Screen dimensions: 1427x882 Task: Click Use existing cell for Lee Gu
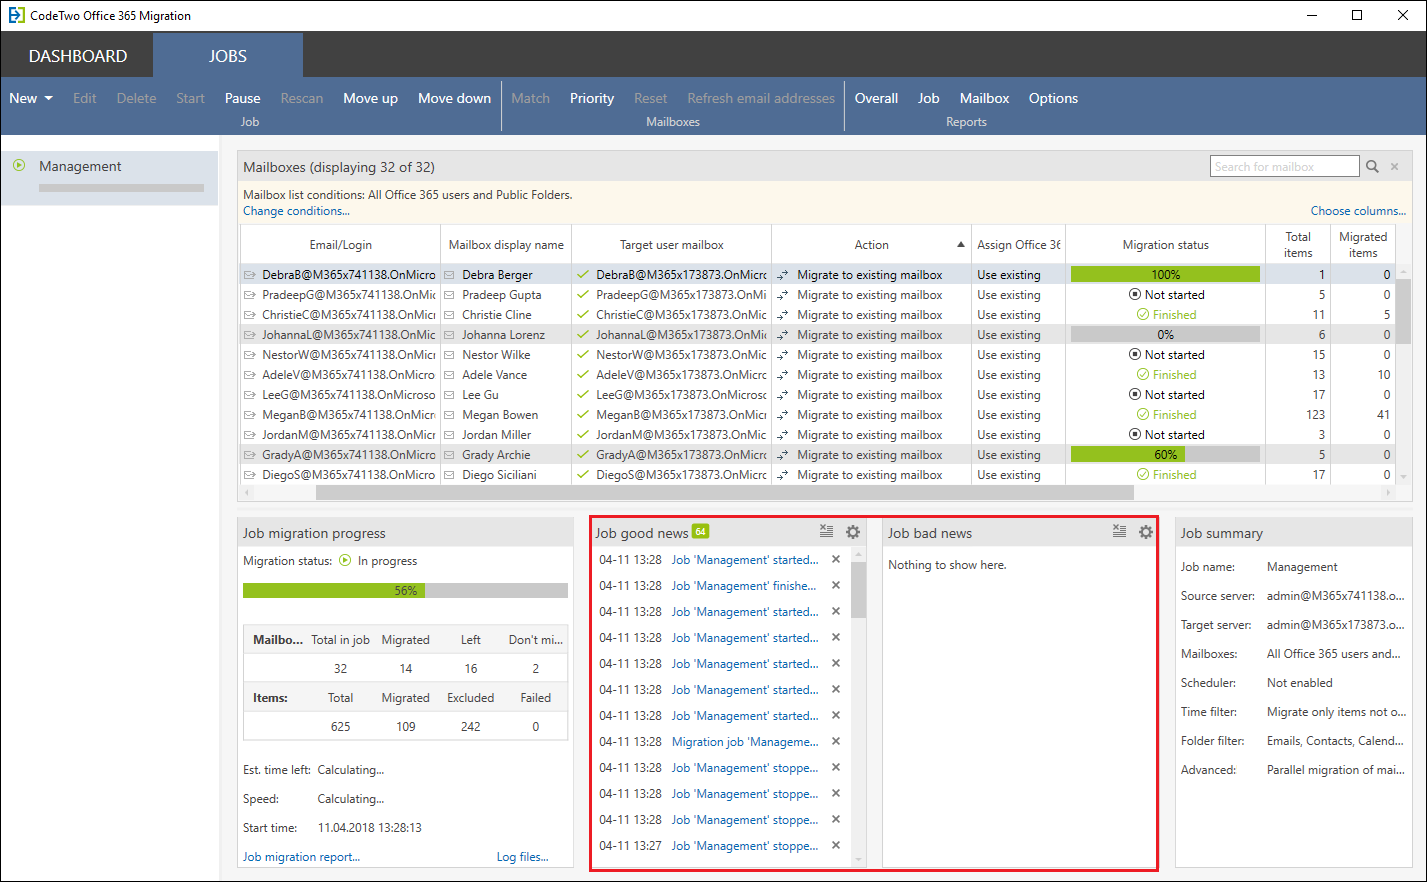pos(1018,395)
